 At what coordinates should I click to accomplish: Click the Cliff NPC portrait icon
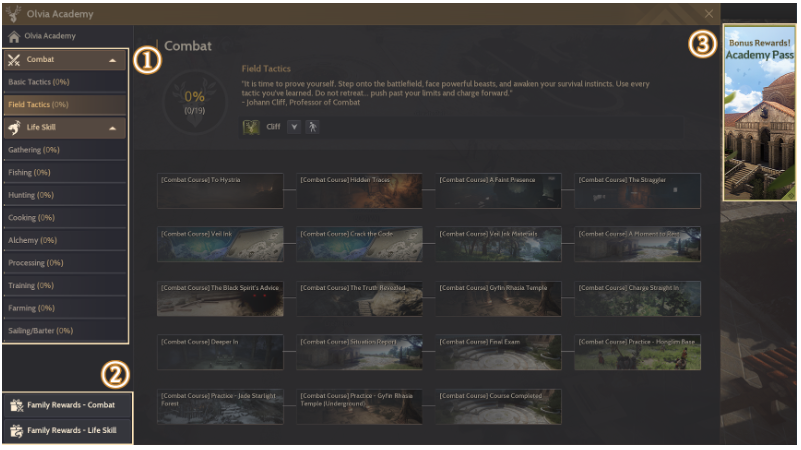[251, 127]
